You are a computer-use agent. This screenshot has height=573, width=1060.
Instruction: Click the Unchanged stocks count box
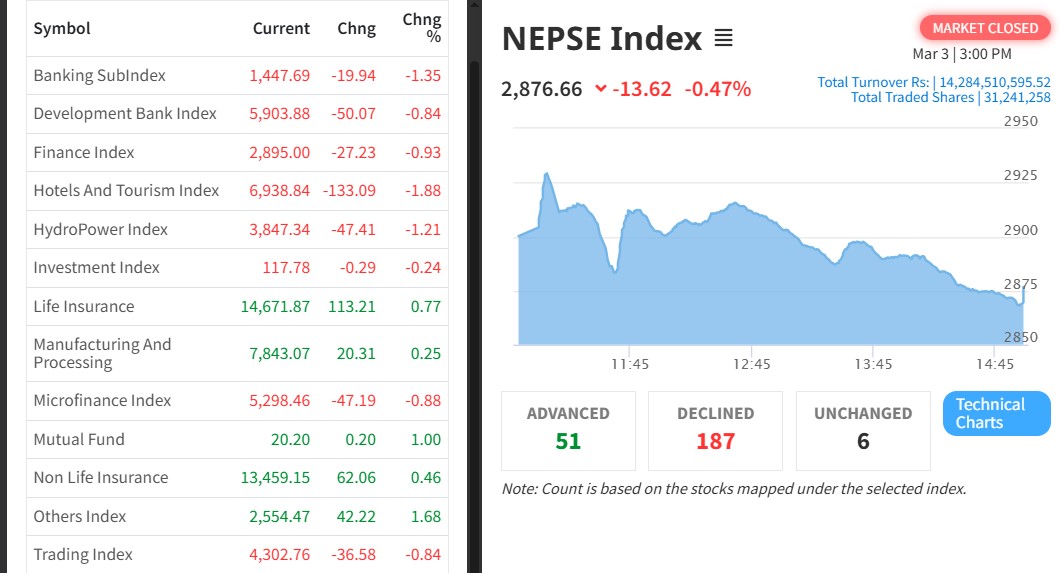pyautogui.click(x=863, y=430)
